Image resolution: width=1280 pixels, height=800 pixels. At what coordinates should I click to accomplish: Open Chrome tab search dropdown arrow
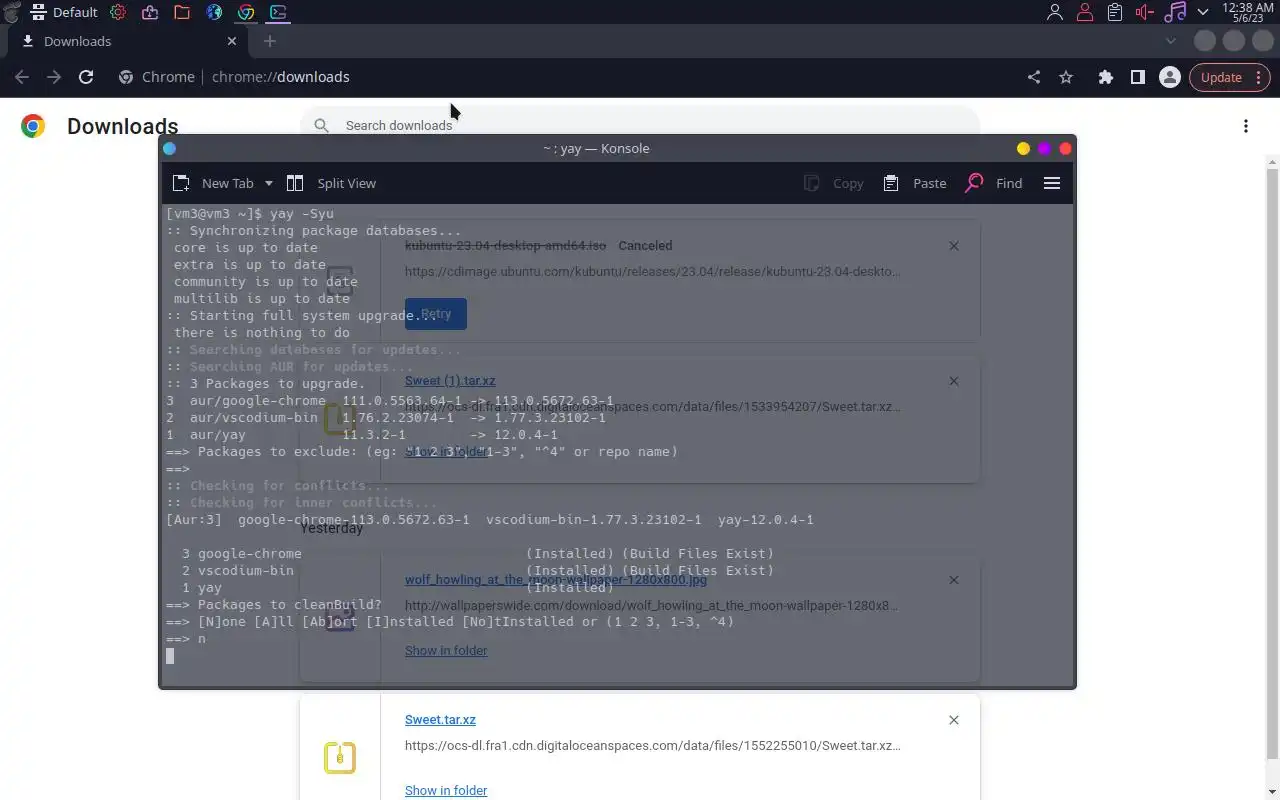point(1171,41)
